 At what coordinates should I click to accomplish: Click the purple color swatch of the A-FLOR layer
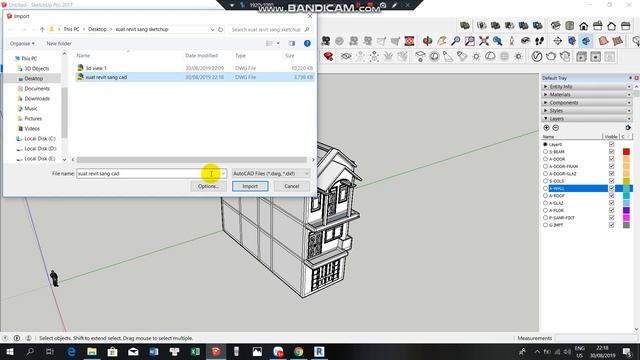point(626,210)
